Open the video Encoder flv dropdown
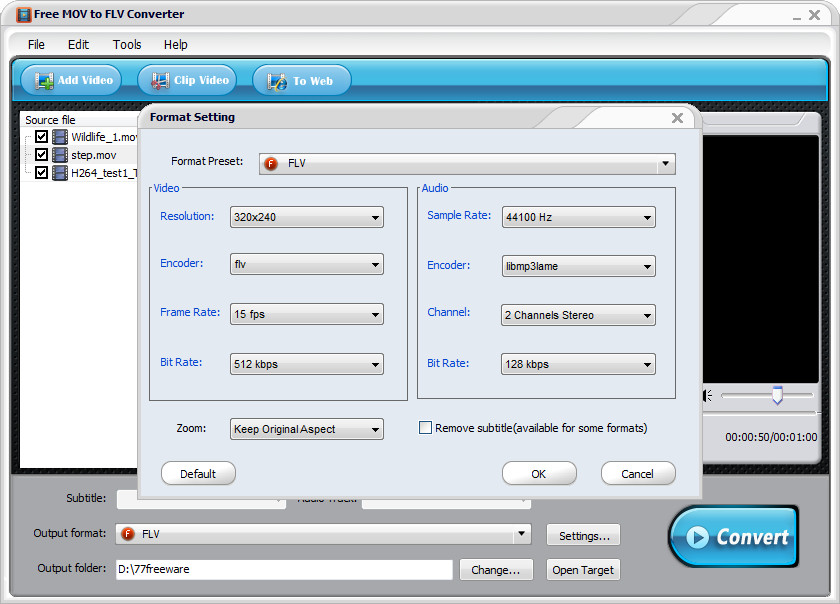 click(x=306, y=264)
